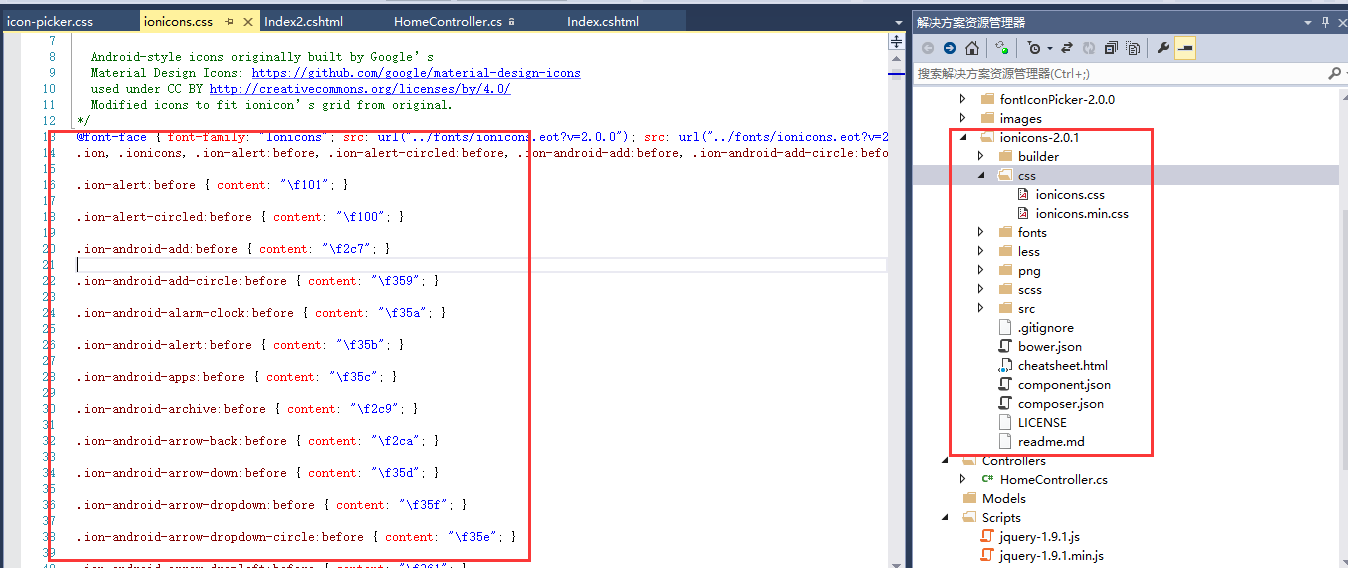1348x568 pixels.
Task: Switch to the Index2.cshtml tab
Action: pyautogui.click(x=303, y=21)
